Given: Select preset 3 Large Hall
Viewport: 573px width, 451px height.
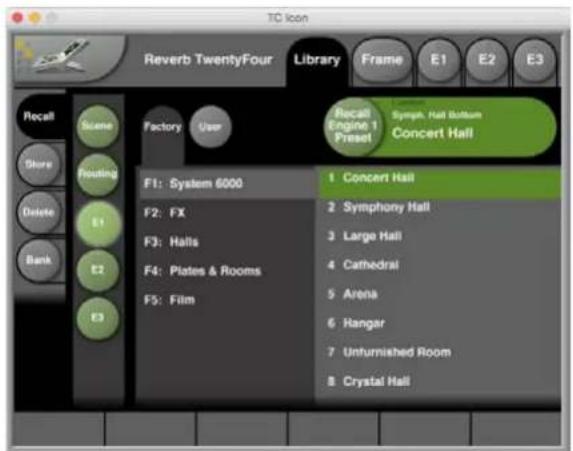Looking at the screenshot, I should (440, 236).
